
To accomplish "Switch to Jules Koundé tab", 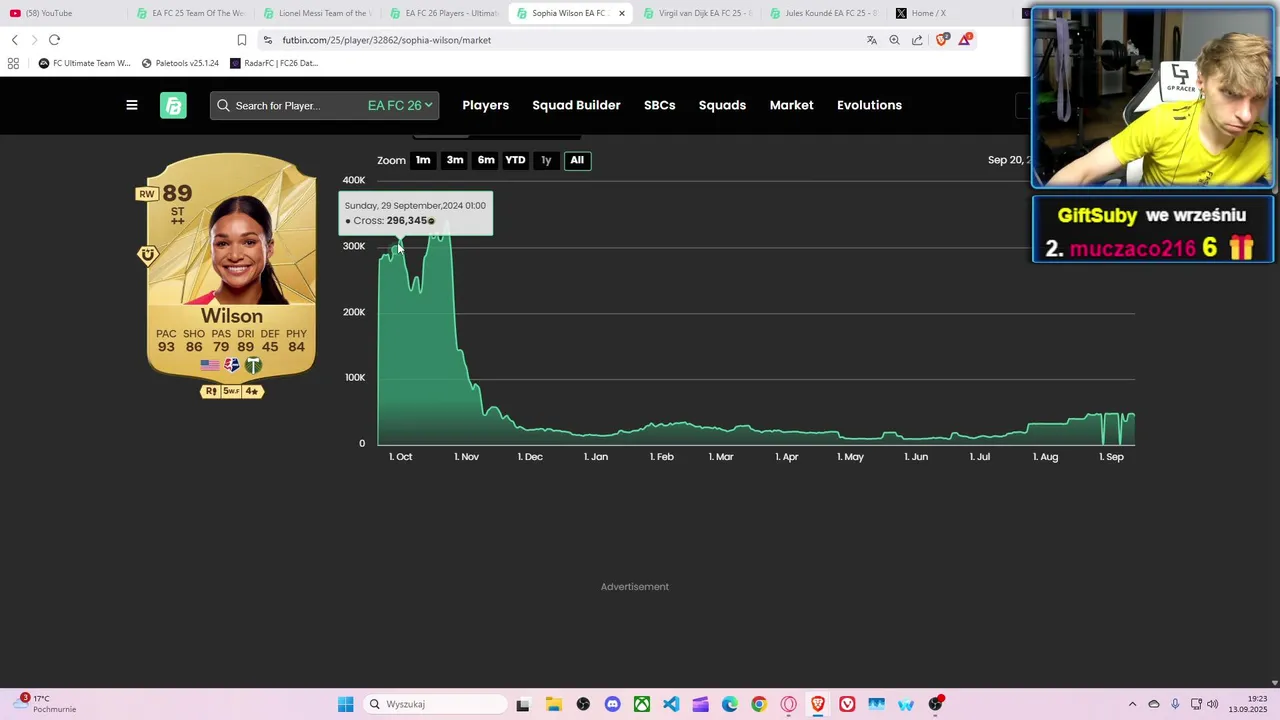I will (x=824, y=13).
